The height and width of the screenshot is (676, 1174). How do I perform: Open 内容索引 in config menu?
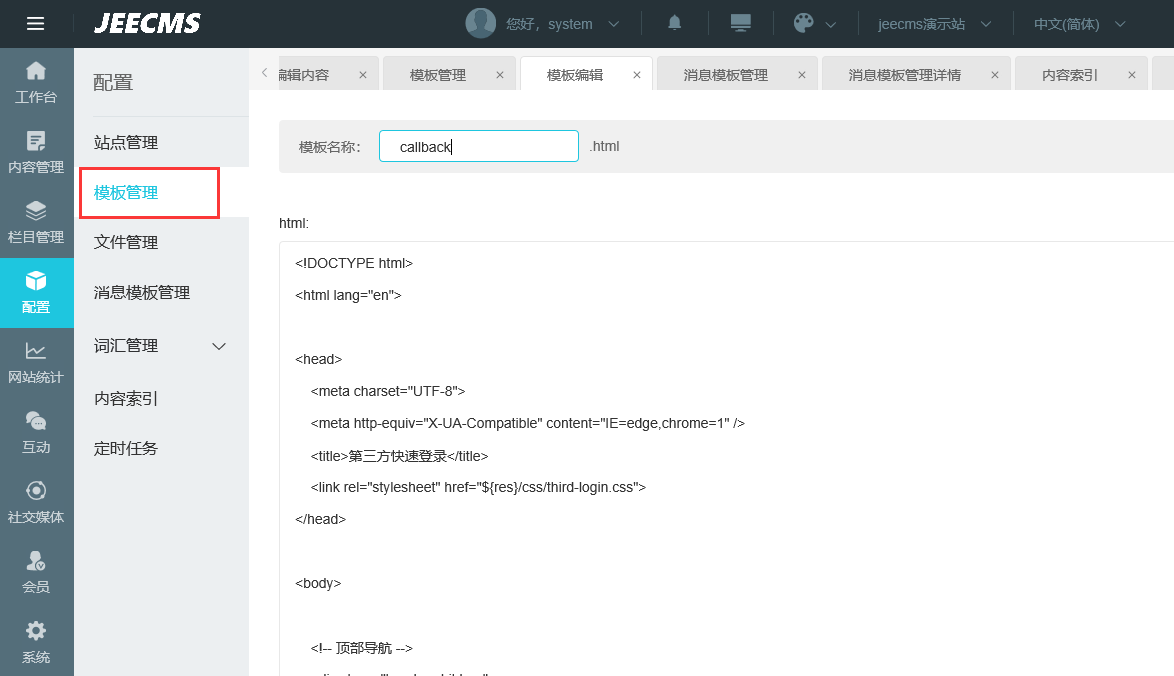pos(126,398)
